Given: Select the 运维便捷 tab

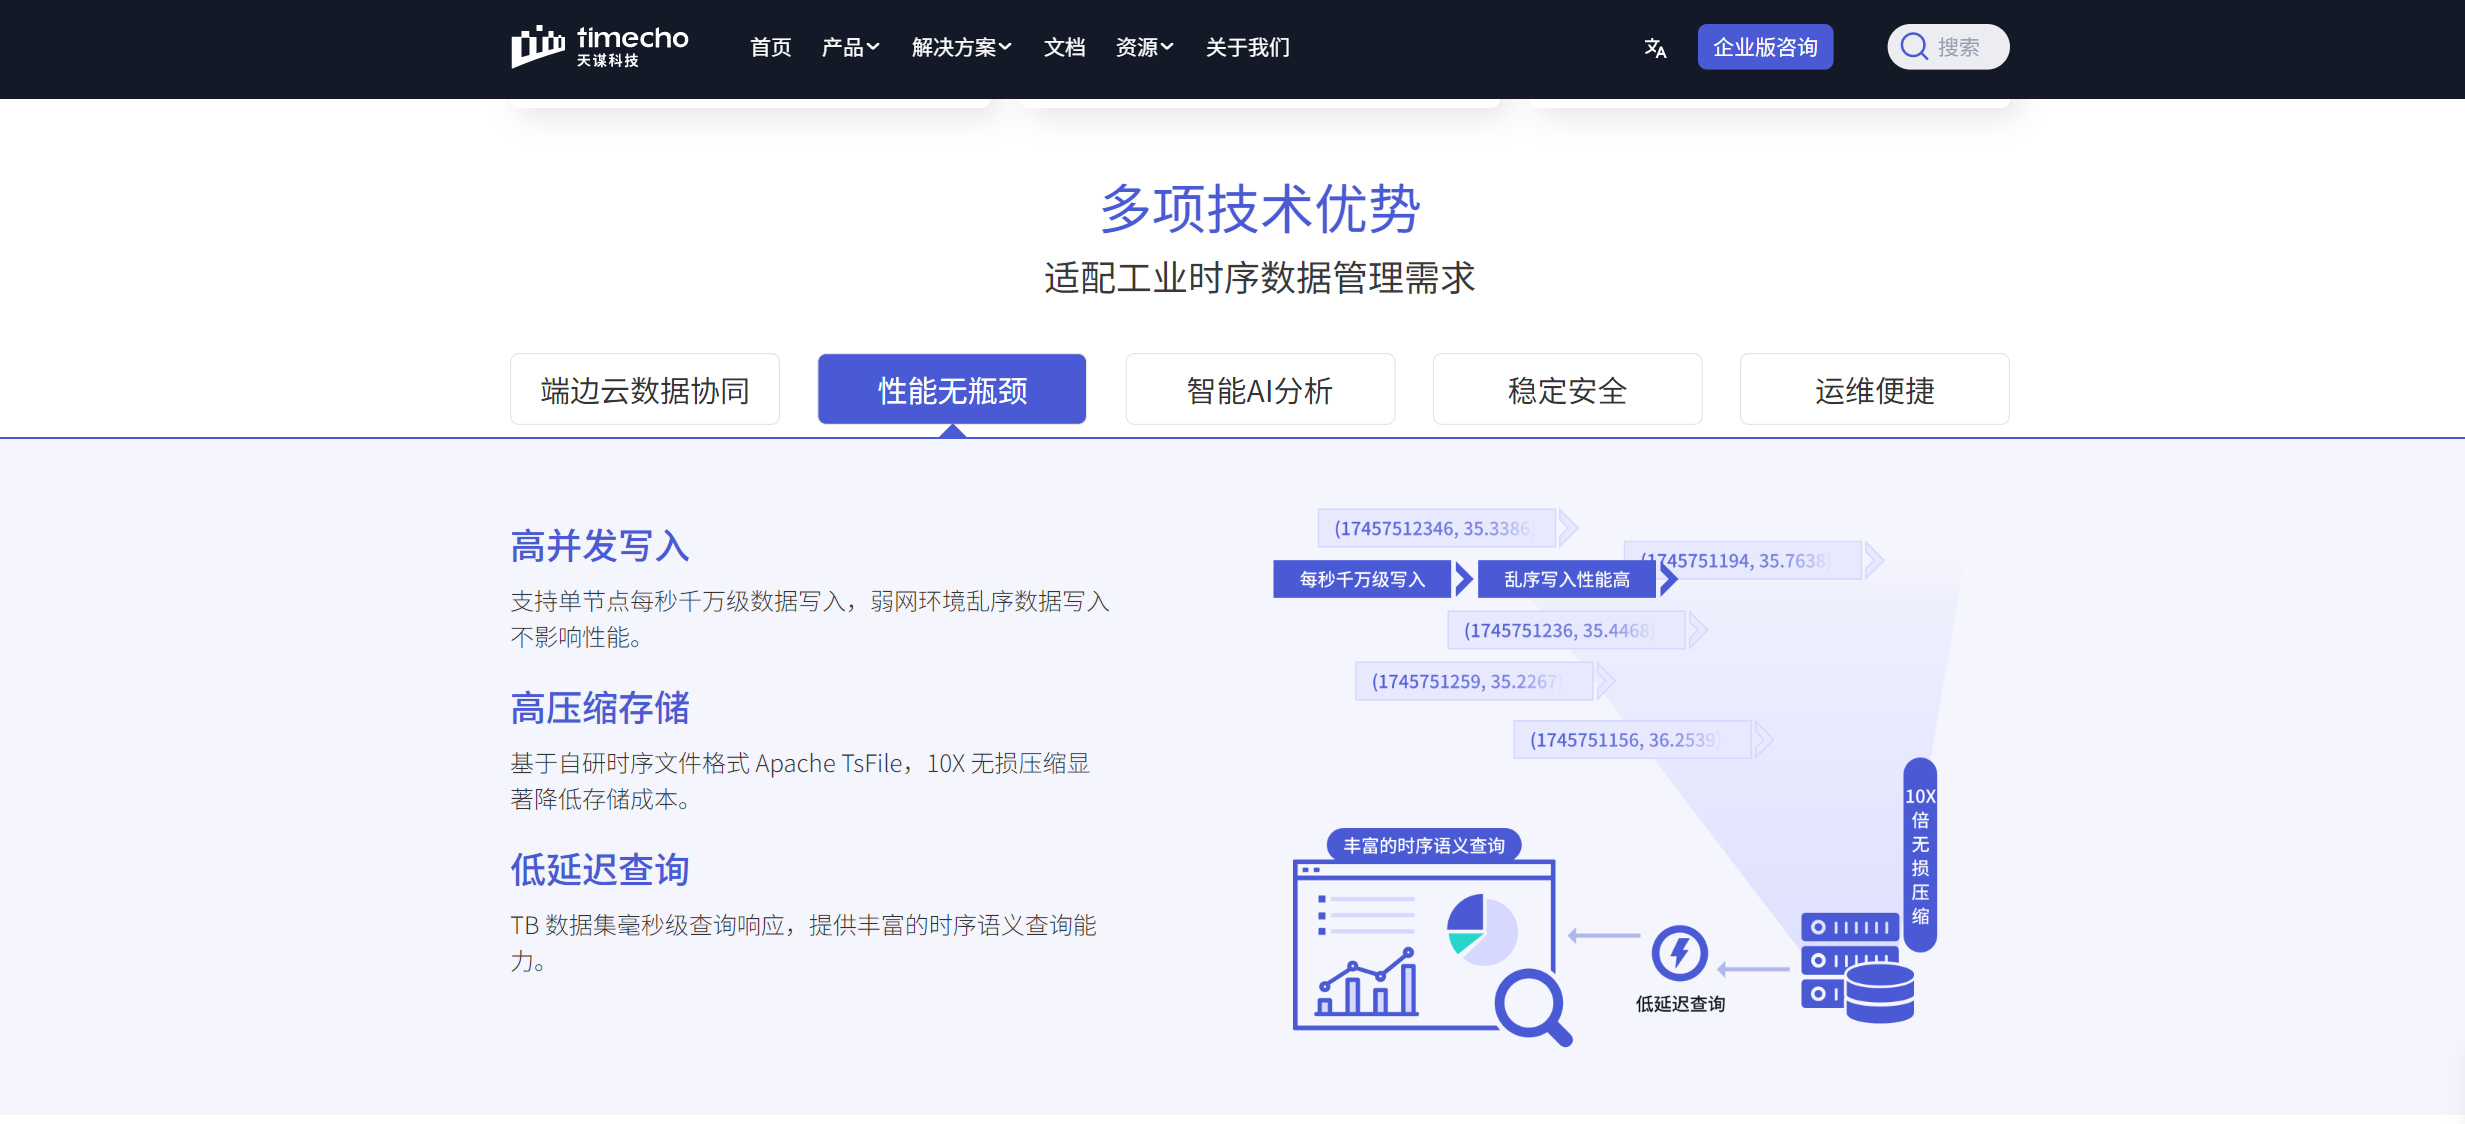Looking at the screenshot, I should (x=1874, y=390).
